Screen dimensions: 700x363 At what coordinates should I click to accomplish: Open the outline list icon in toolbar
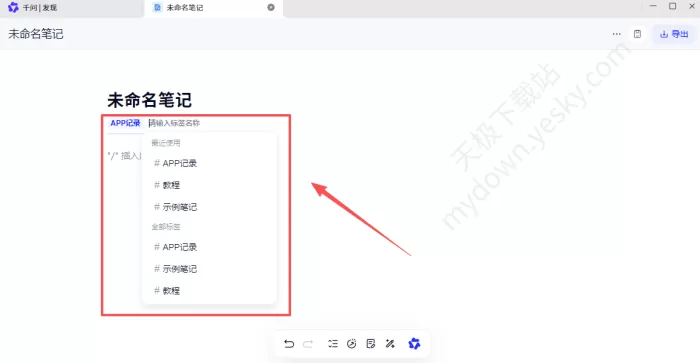click(333, 344)
